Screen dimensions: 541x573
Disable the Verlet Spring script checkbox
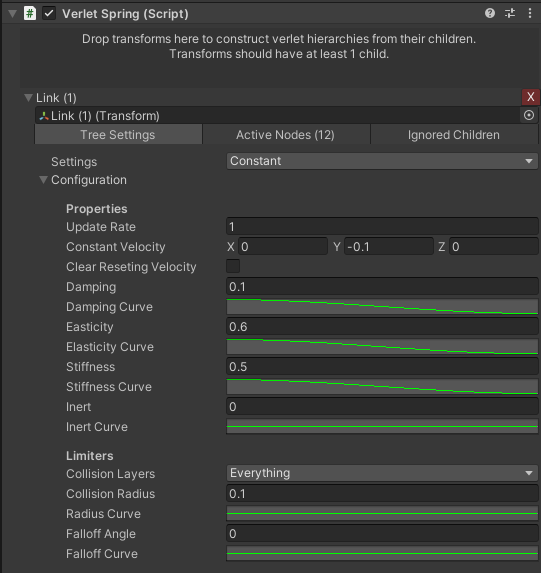tap(49, 14)
